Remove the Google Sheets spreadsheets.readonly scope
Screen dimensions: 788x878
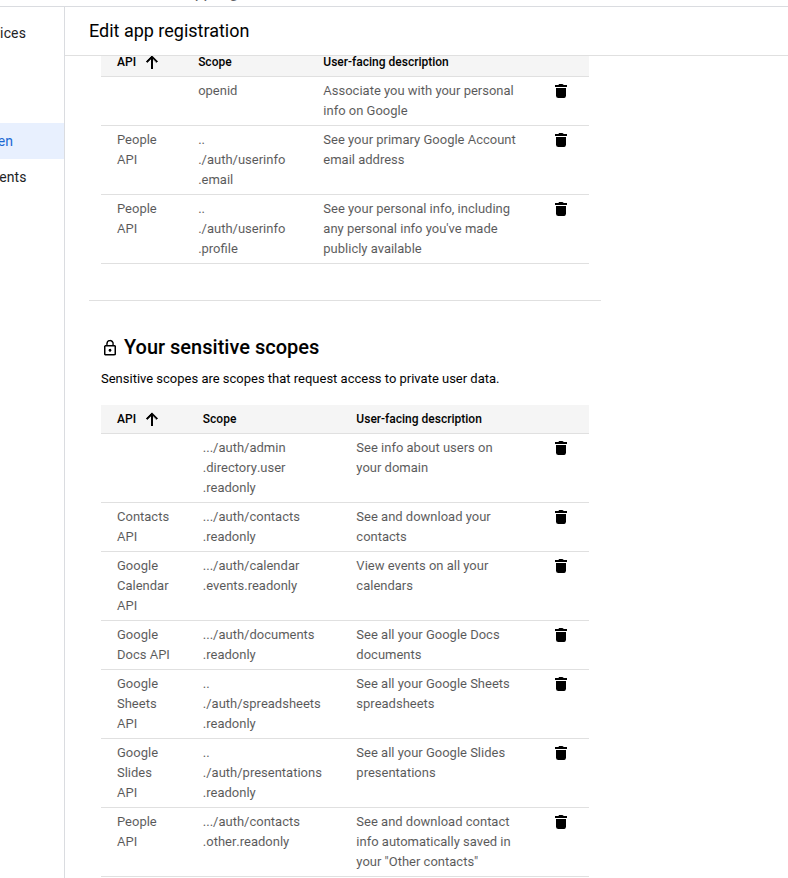click(561, 684)
